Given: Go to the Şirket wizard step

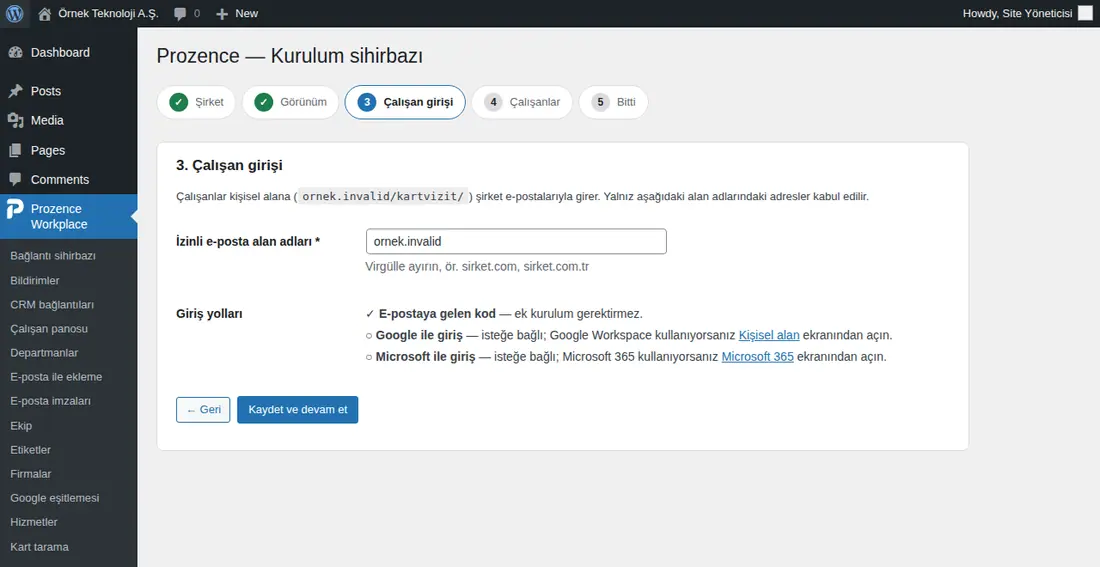Looking at the screenshot, I should coord(196,102).
